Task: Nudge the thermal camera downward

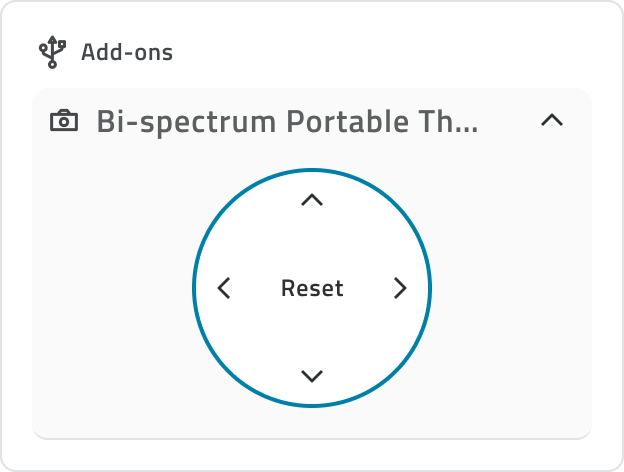Action: point(312,376)
